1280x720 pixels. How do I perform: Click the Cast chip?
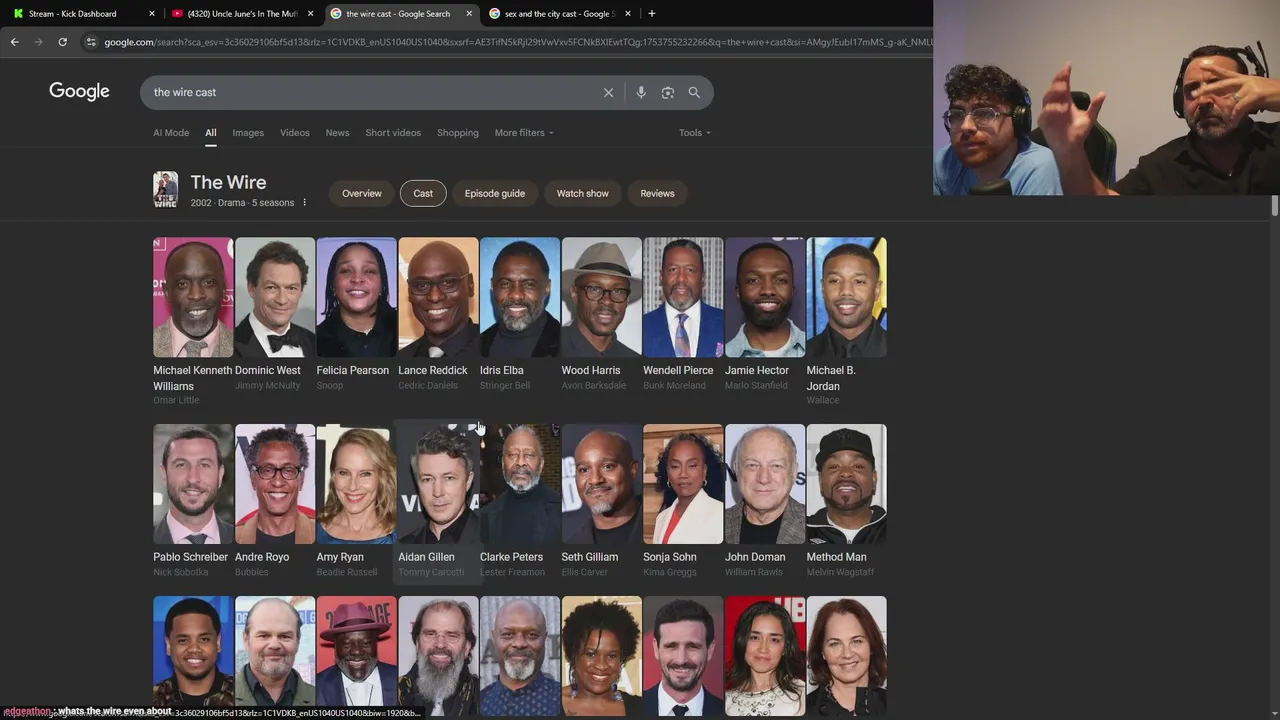tap(423, 193)
